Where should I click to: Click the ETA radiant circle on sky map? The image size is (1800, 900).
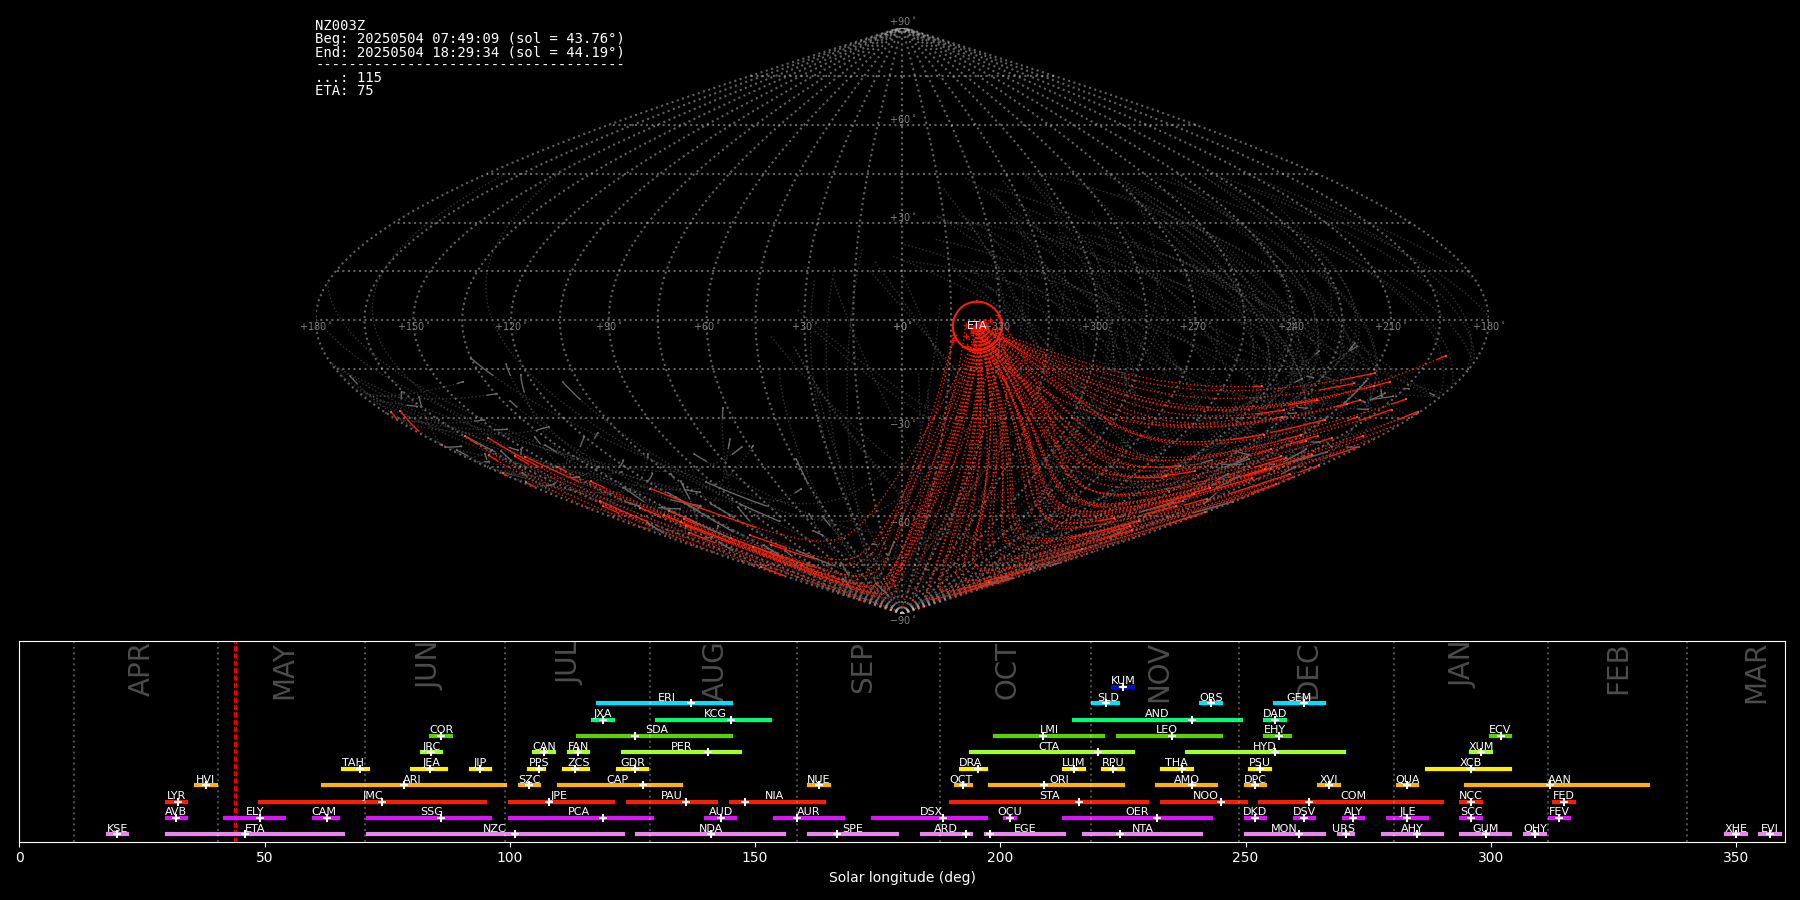click(x=977, y=325)
